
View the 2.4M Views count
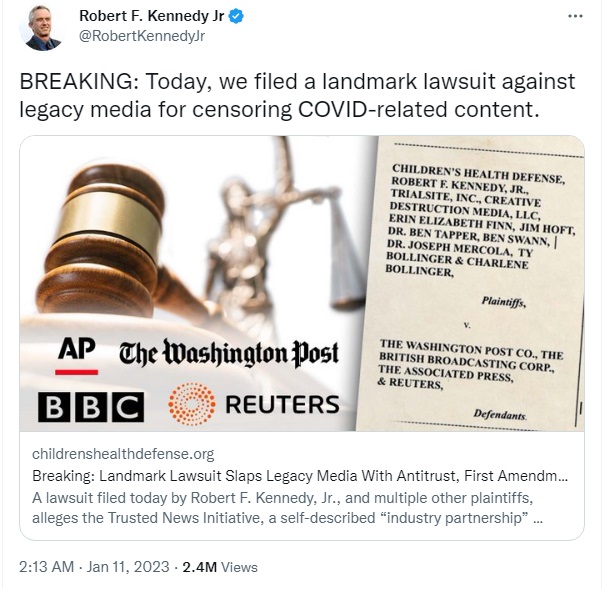click(220, 567)
